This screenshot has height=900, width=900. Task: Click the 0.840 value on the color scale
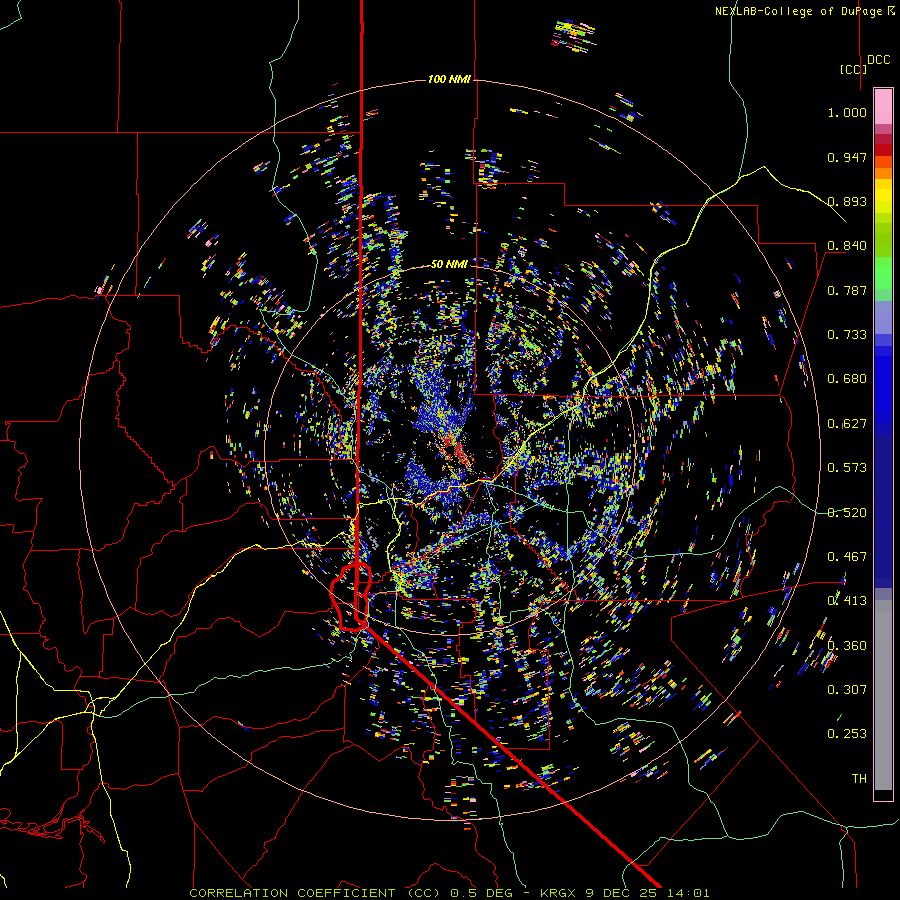point(847,246)
